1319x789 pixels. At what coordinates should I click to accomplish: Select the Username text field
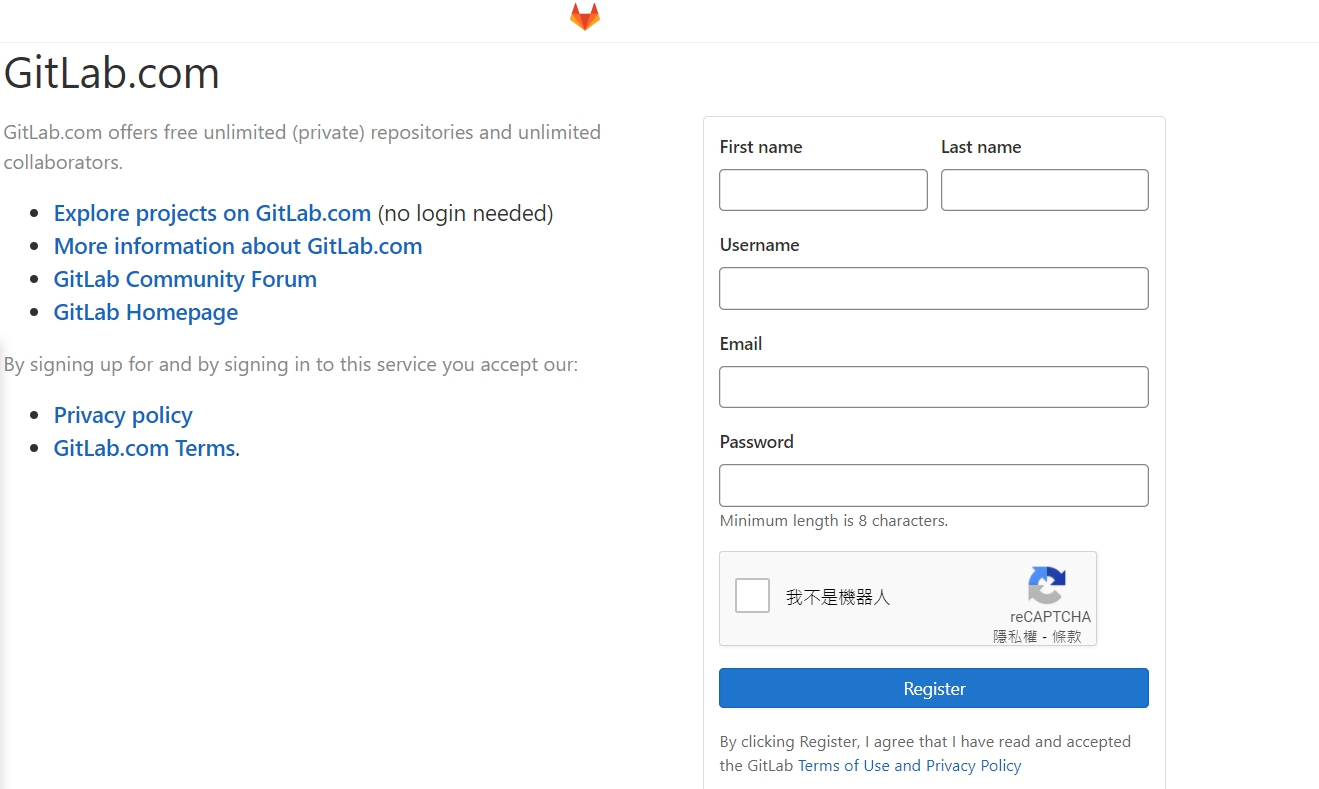[934, 288]
